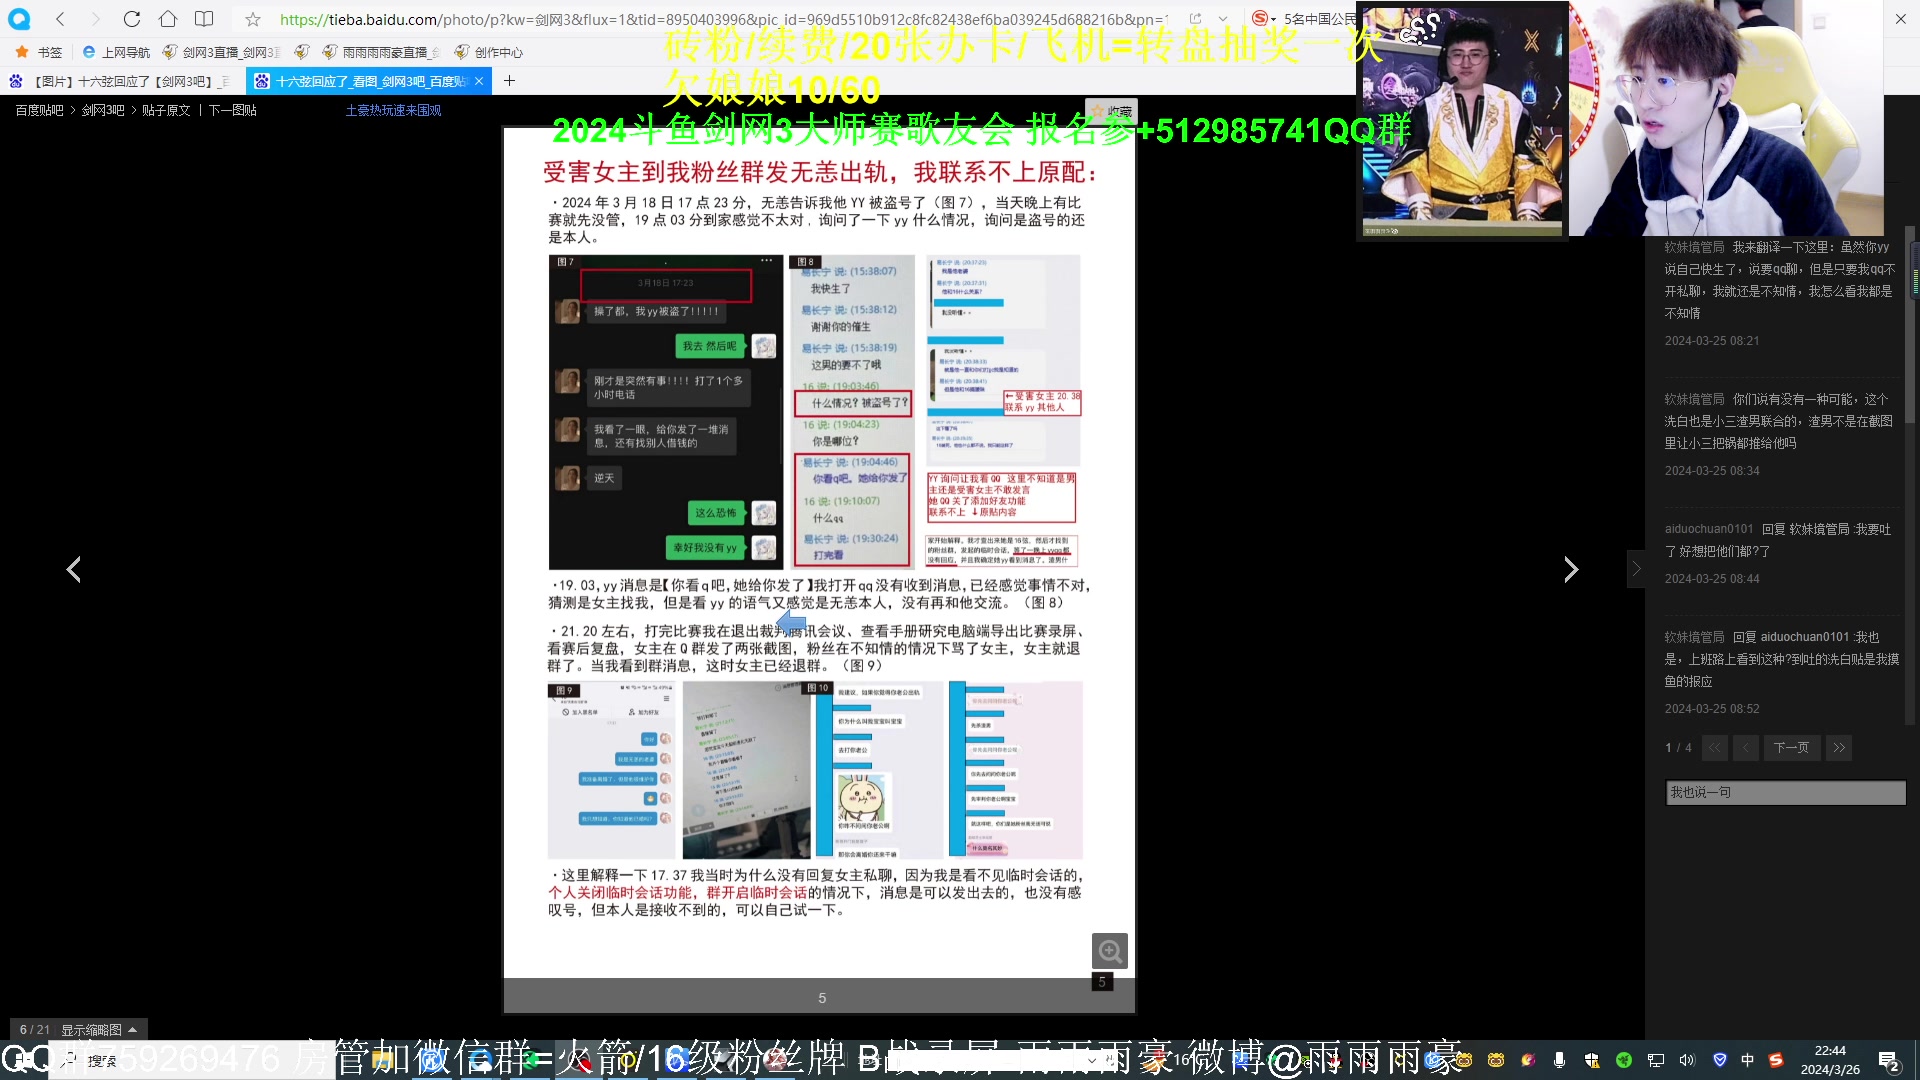
Task: Open the Windows notification center
Action: [x=1889, y=1061]
